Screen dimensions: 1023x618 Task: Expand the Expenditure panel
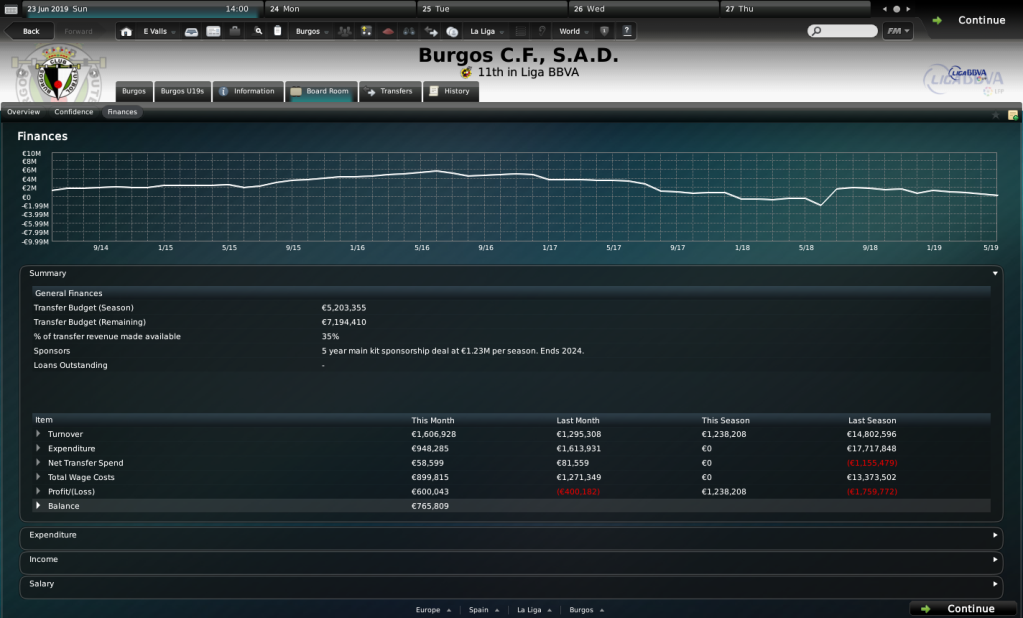(x=995, y=535)
